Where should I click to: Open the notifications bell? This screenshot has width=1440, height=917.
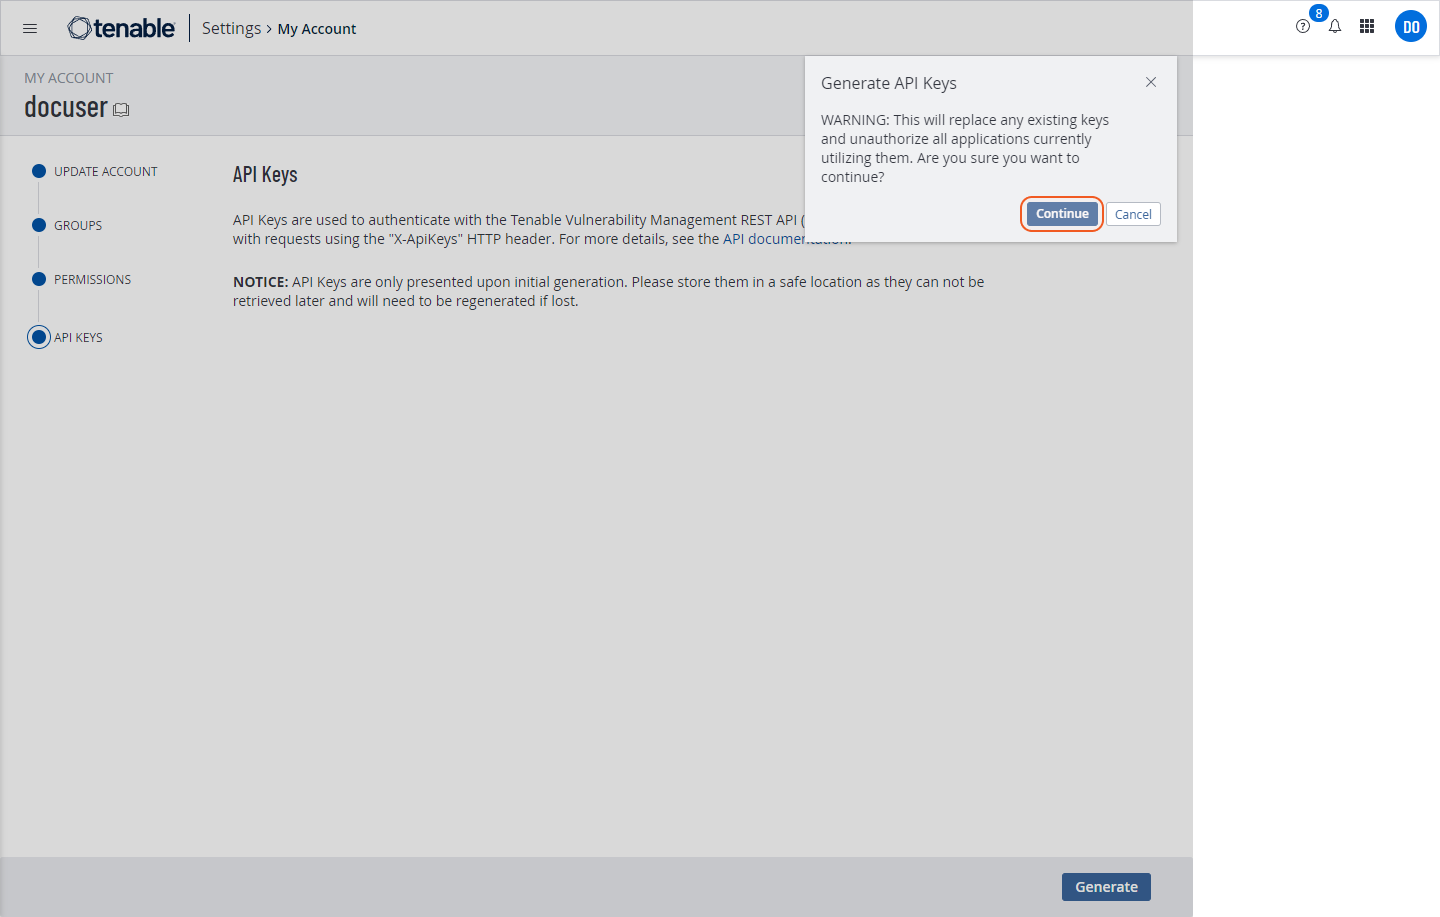point(1335,27)
